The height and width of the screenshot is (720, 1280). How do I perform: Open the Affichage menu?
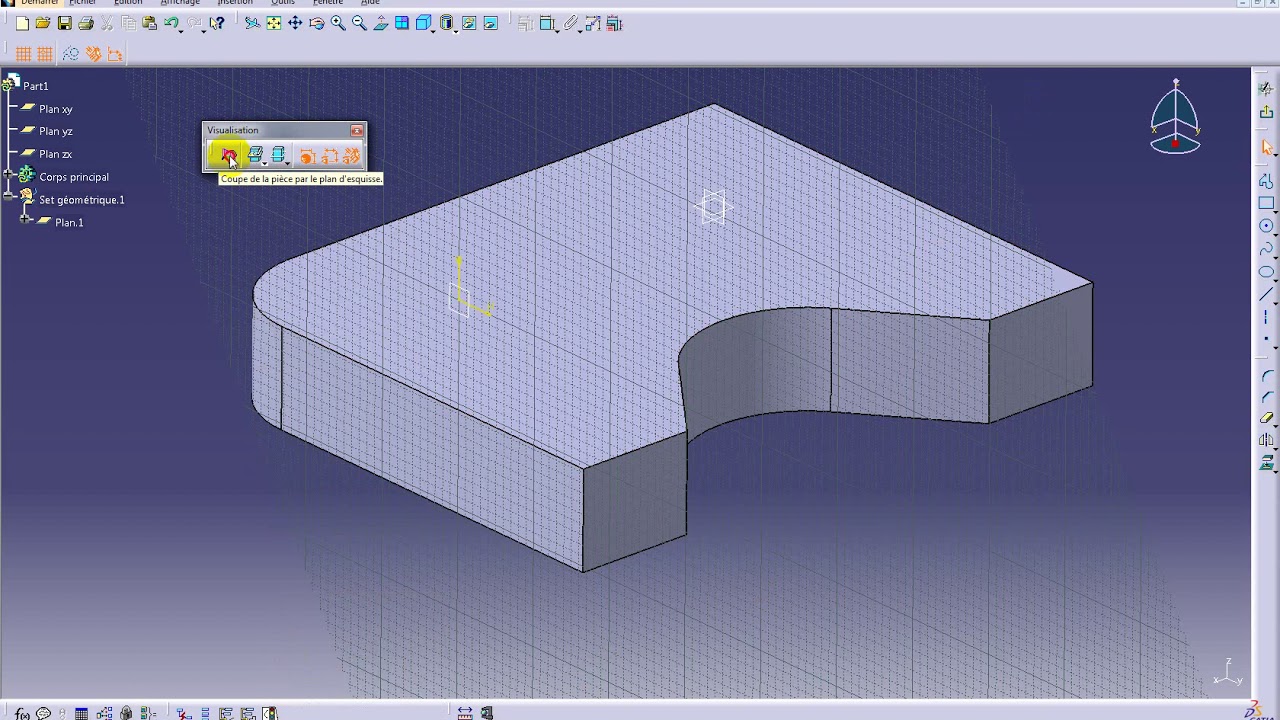point(181,3)
